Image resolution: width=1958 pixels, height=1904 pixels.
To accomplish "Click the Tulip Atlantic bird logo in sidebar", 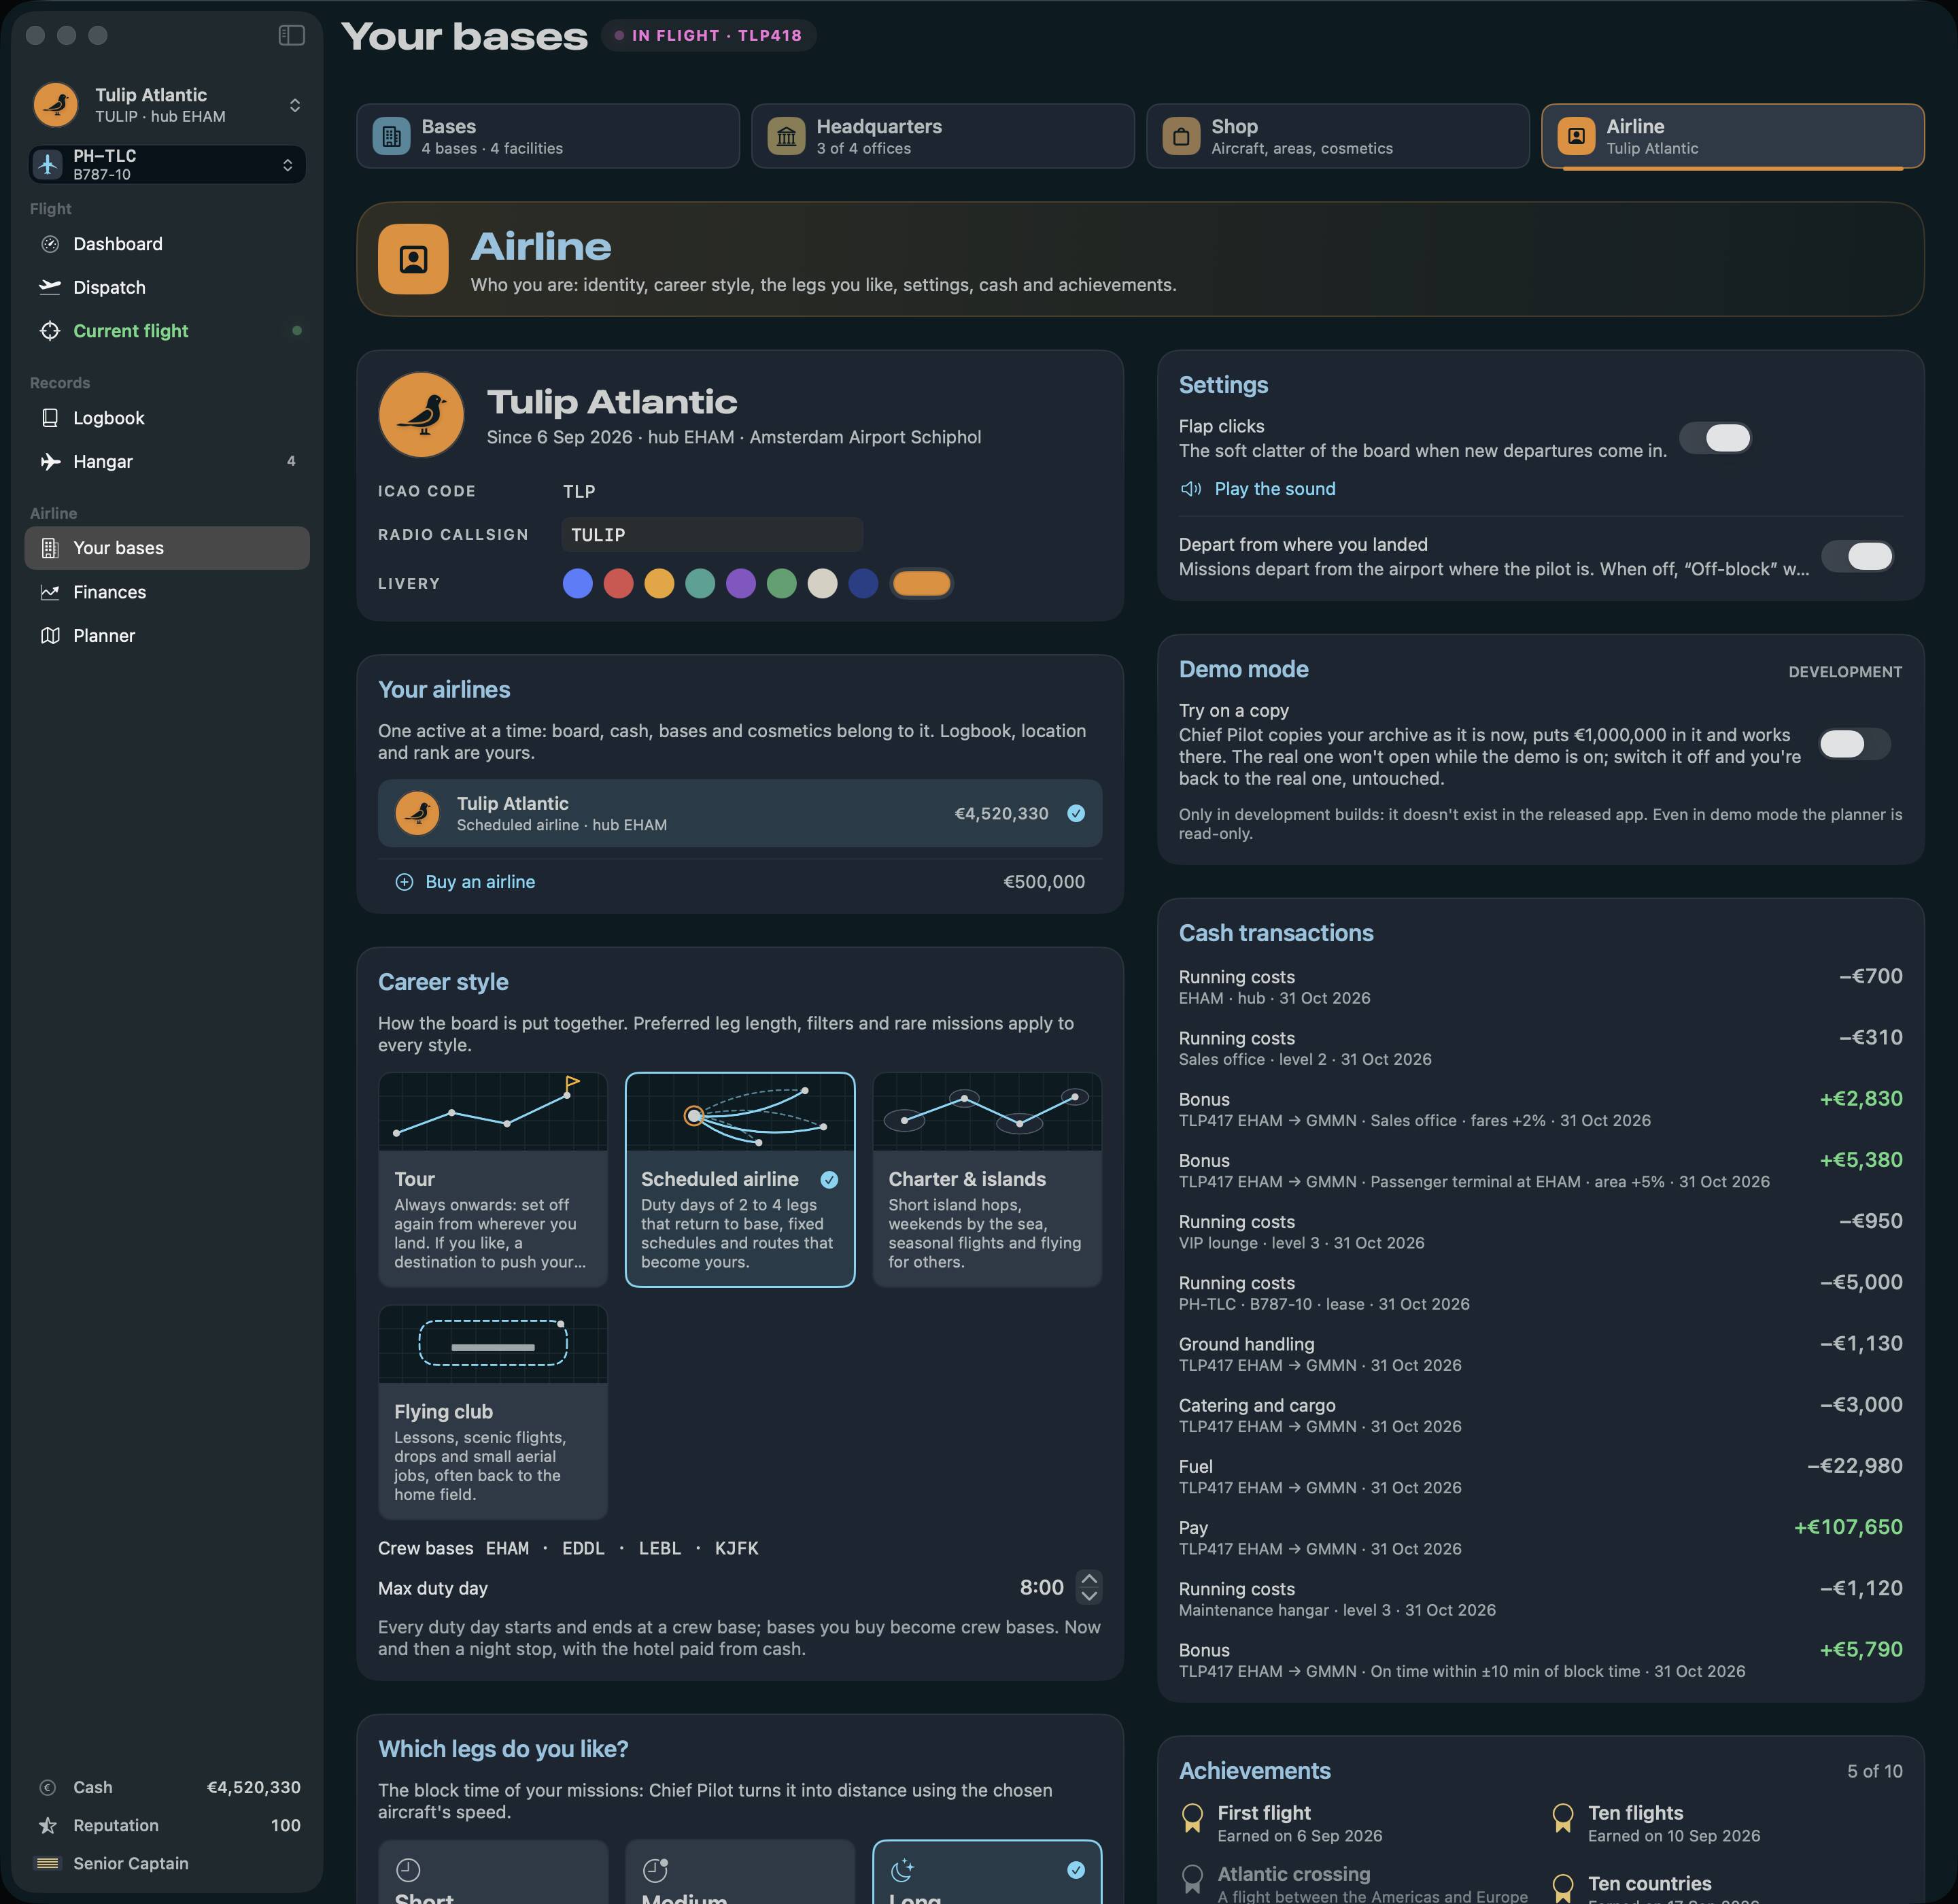I will click(x=56, y=104).
